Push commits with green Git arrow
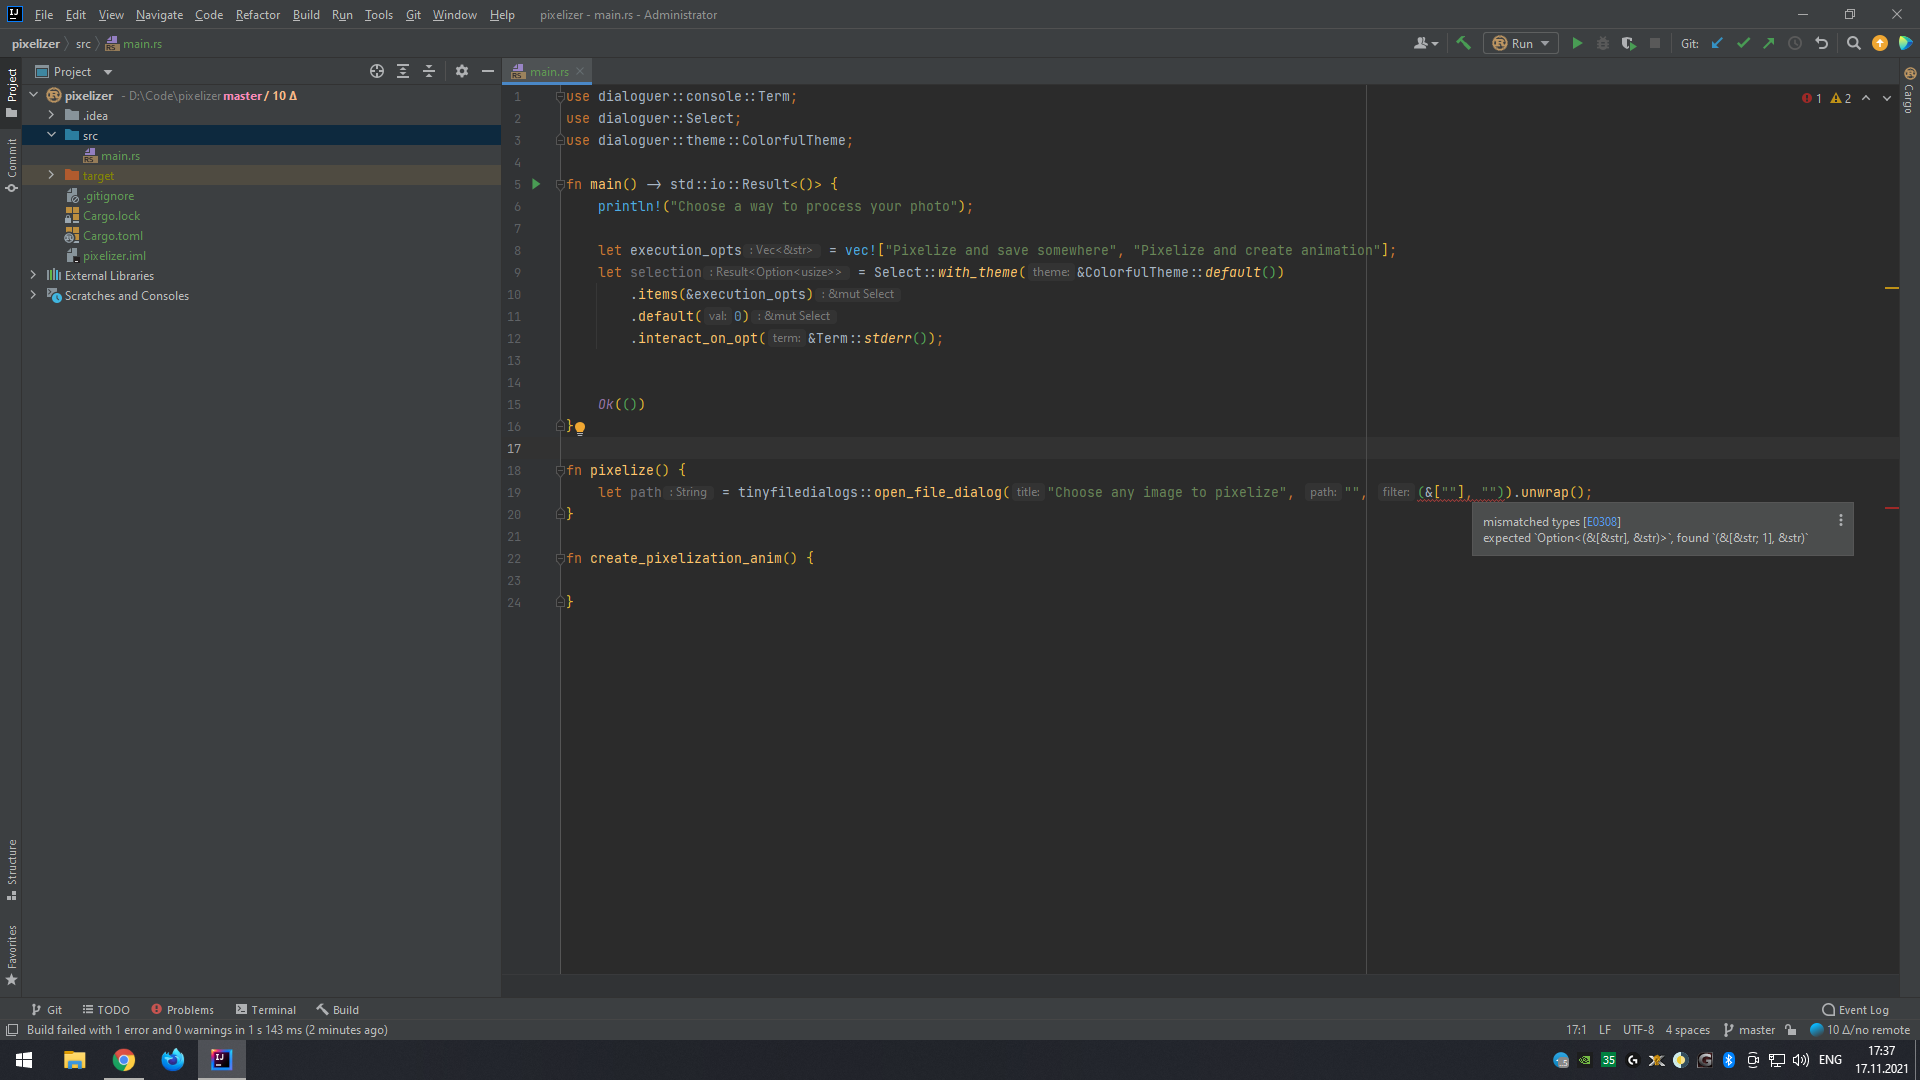Viewport: 1920px width, 1080px height. [x=1769, y=43]
